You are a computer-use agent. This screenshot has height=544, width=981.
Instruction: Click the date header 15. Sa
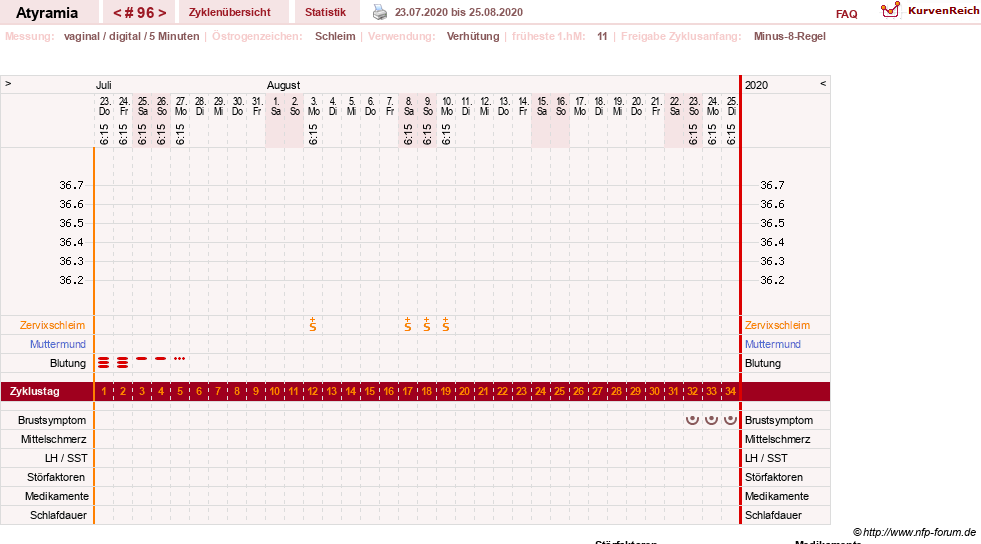click(542, 106)
